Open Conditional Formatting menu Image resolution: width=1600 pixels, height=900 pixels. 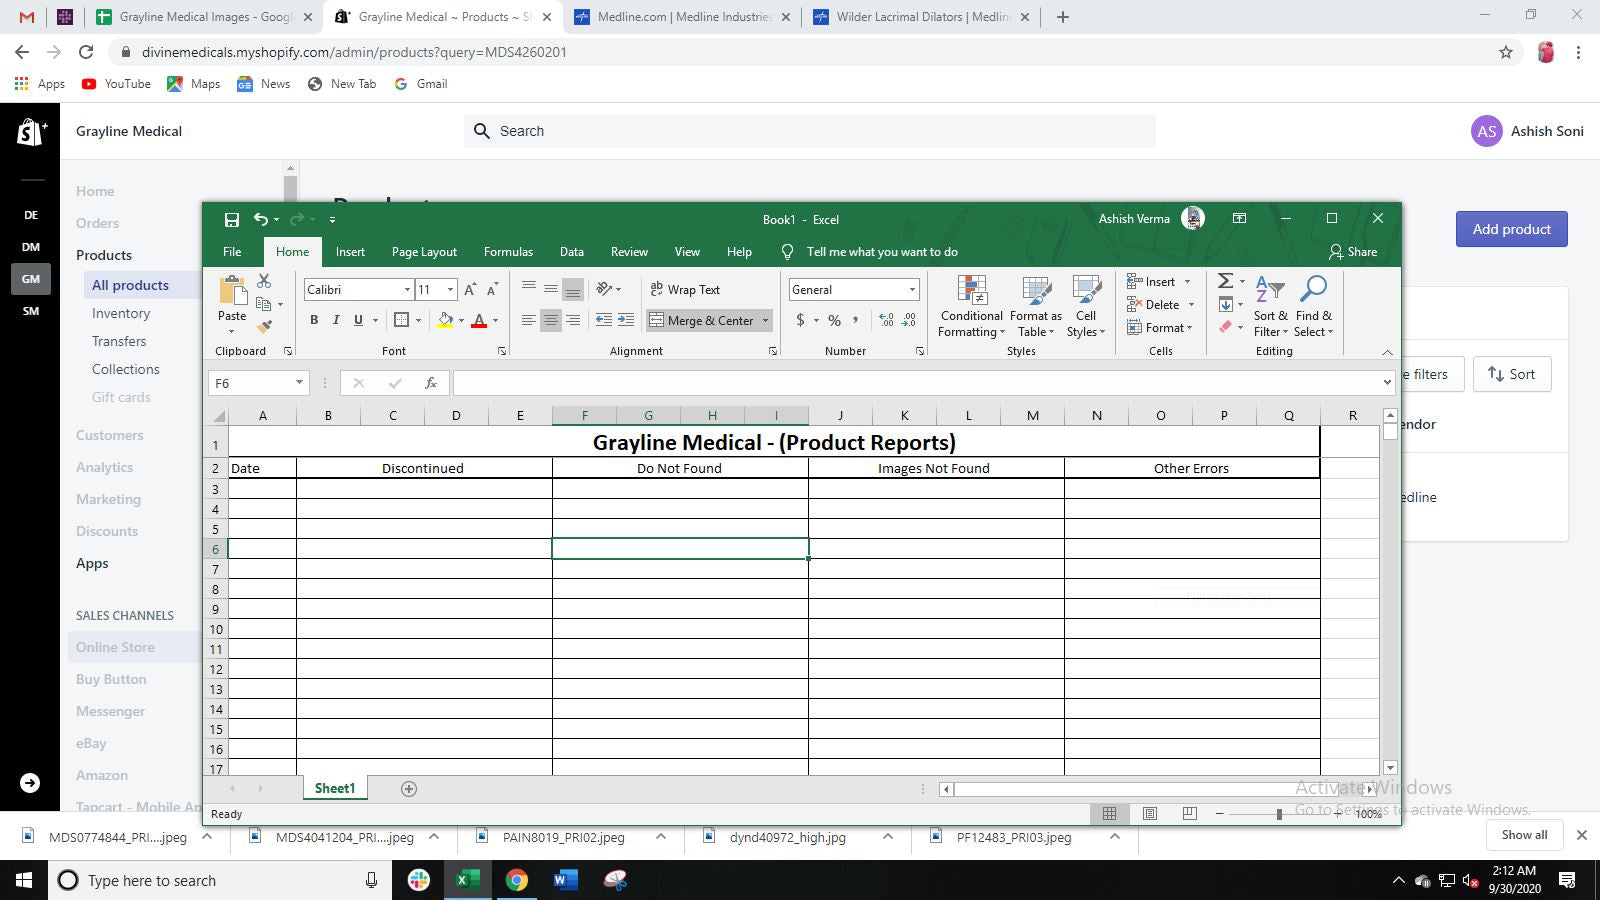click(971, 307)
